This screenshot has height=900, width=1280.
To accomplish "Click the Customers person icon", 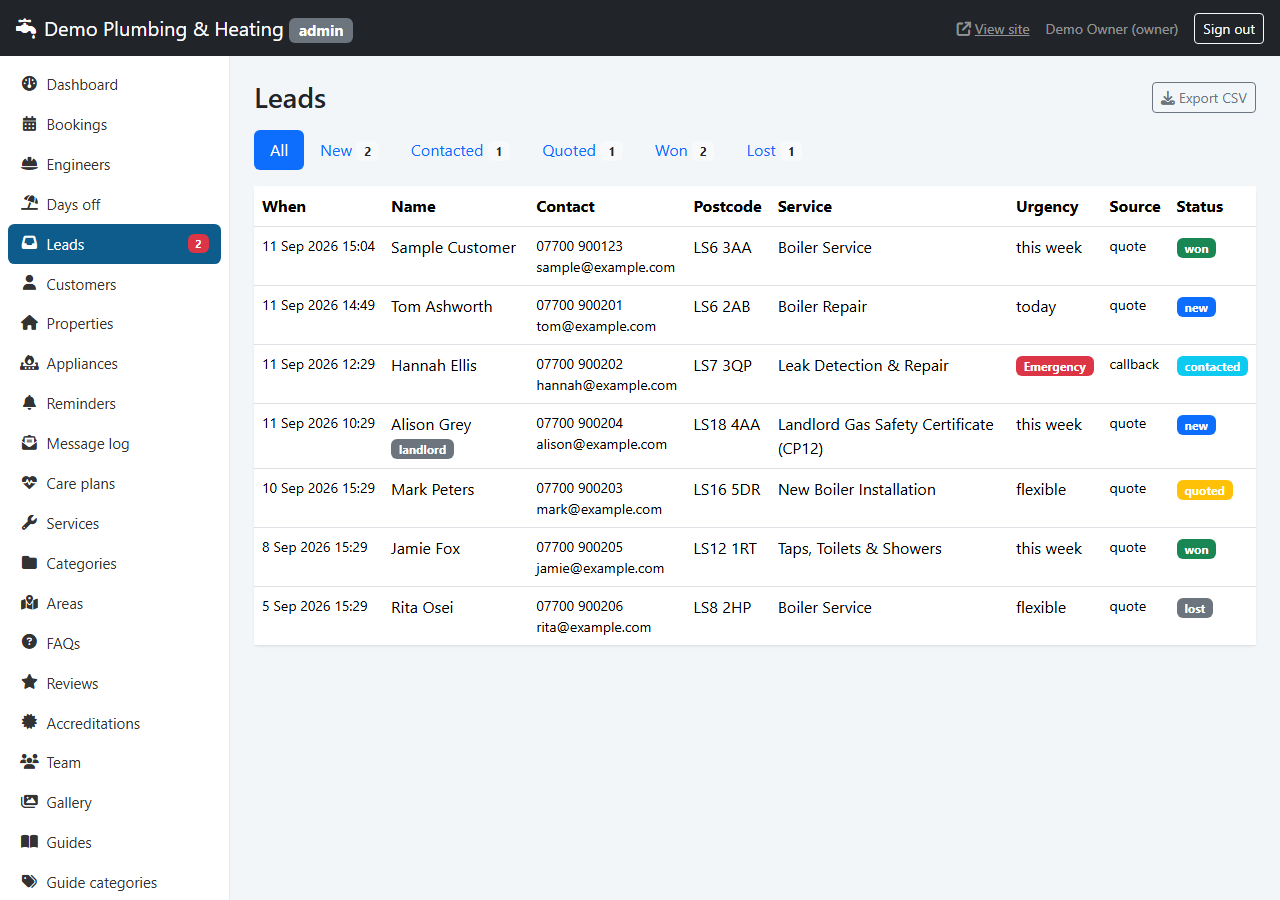I will point(29,284).
